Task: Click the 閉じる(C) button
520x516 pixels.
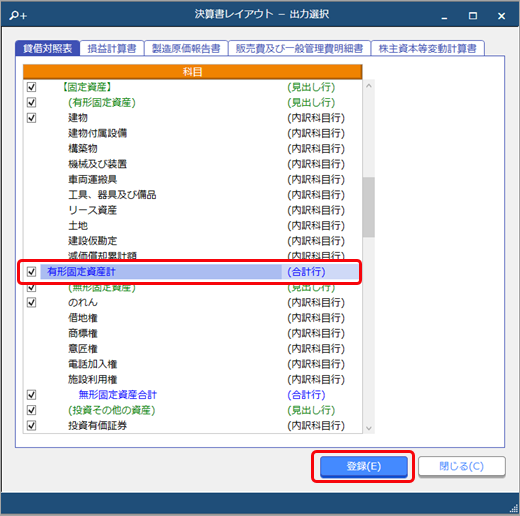Action: coord(462,466)
